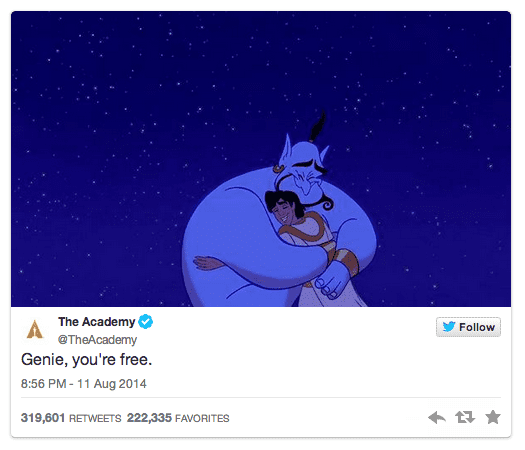The height and width of the screenshot is (450, 525).
Task: Click the 11 Aug 2014 date text
Action: coord(112,384)
